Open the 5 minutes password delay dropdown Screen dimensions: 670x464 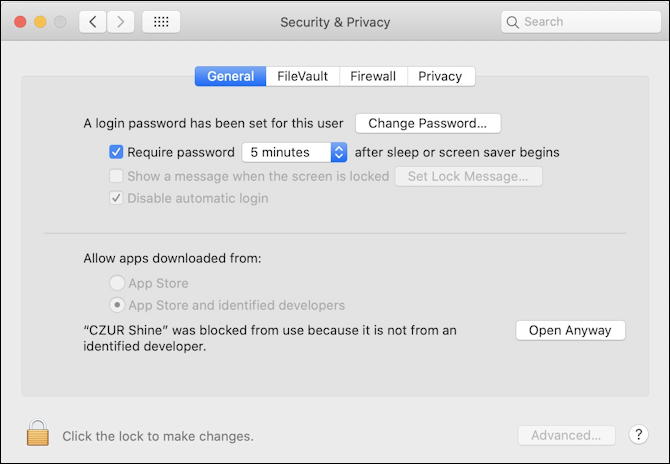coord(294,152)
